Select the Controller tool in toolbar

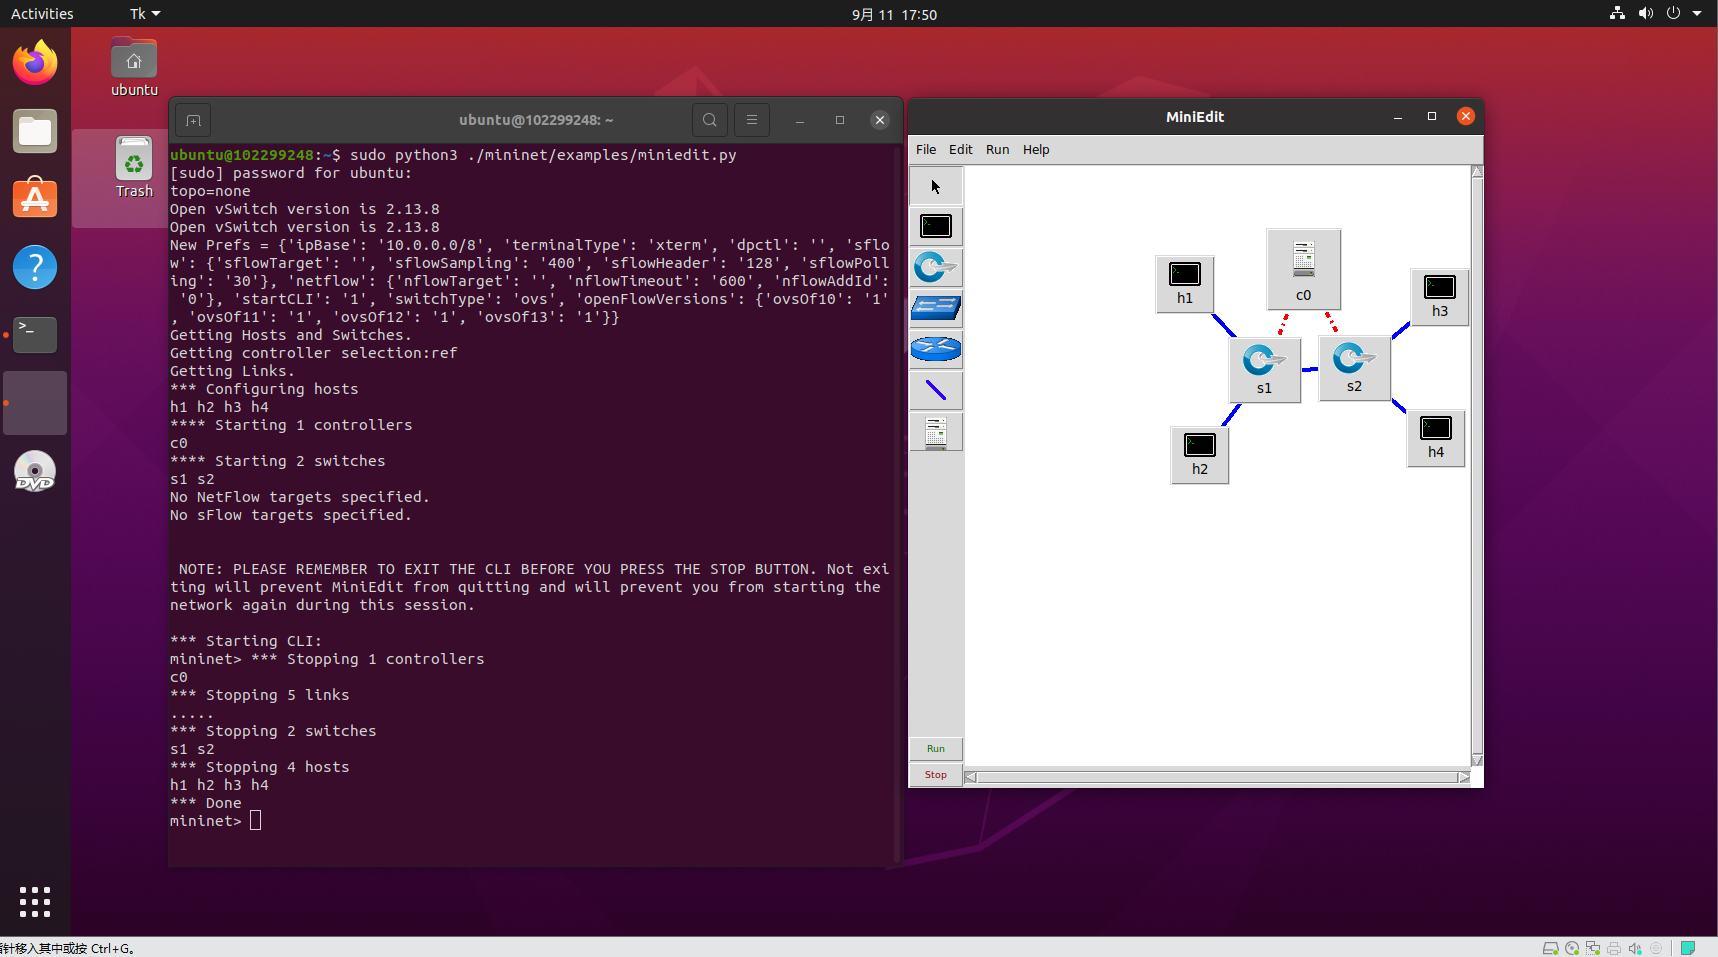tap(936, 432)
